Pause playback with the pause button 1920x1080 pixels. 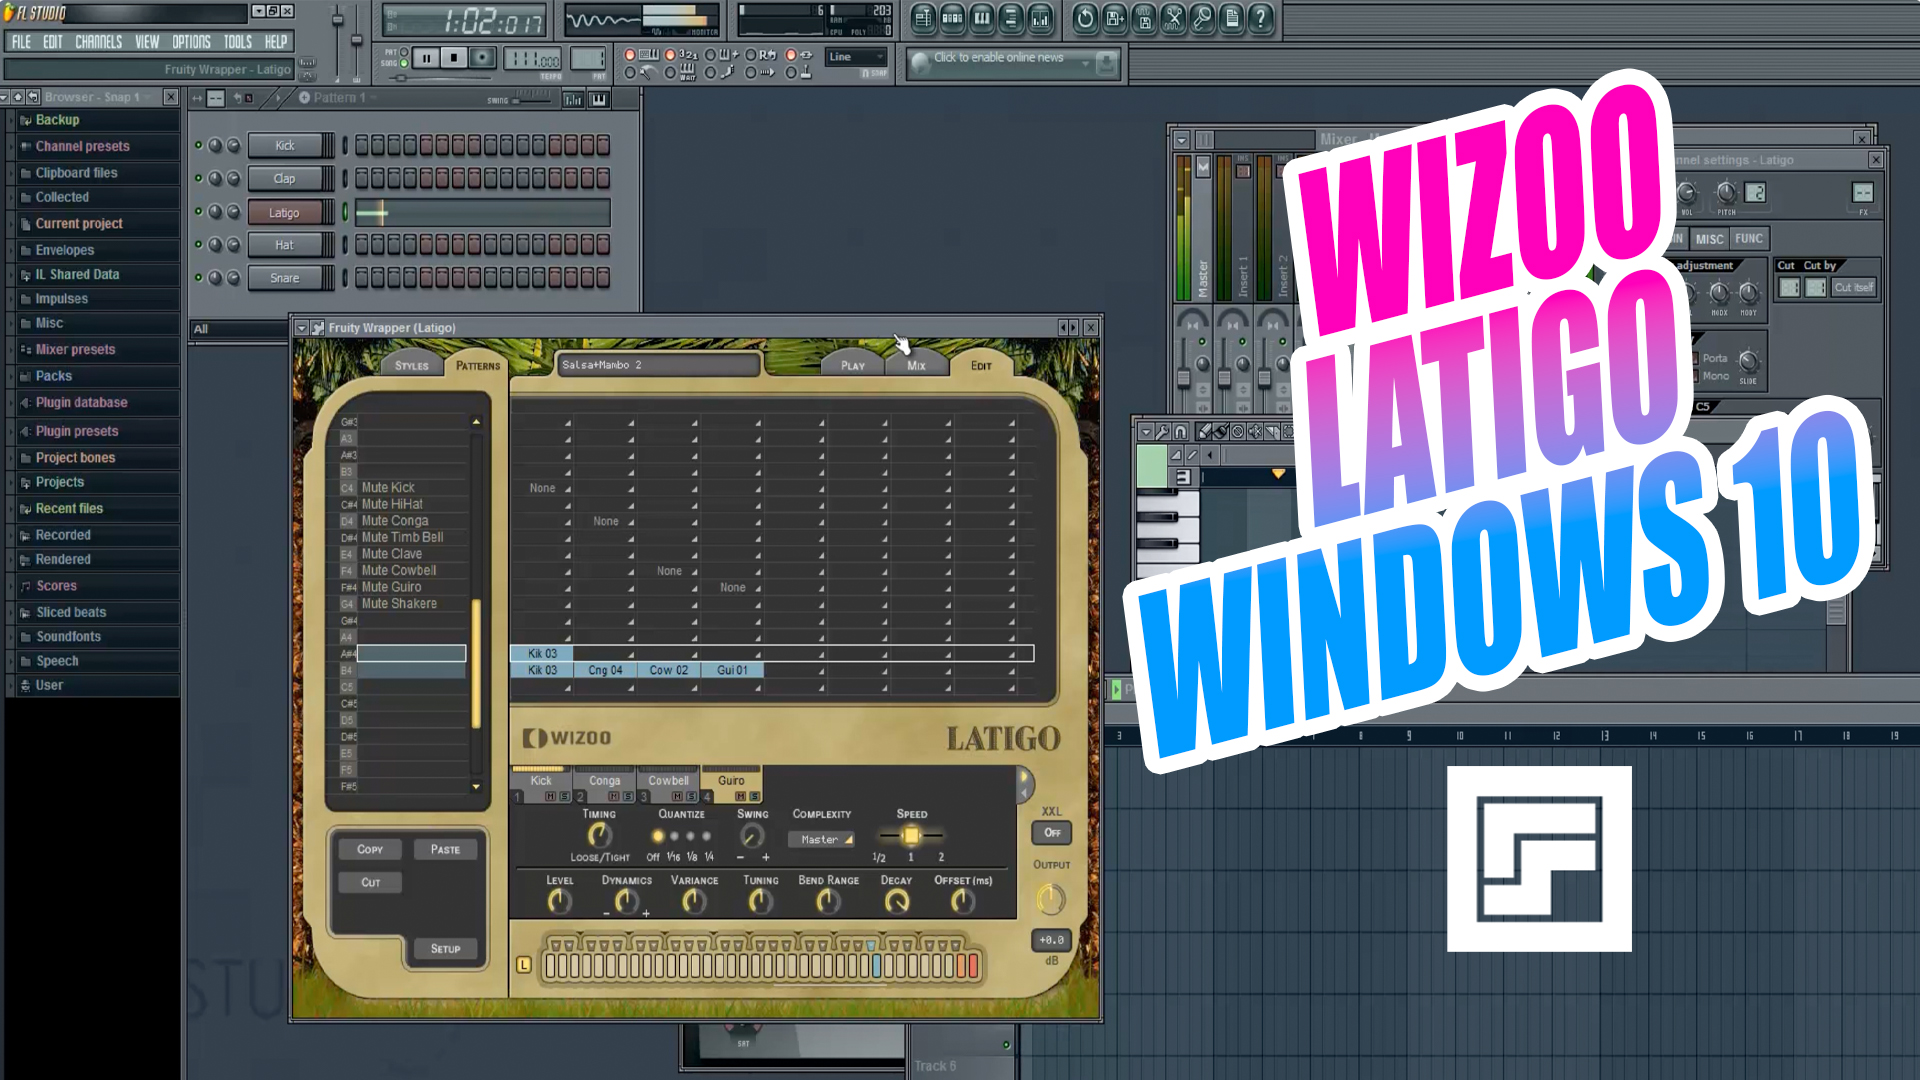point(426,58)
